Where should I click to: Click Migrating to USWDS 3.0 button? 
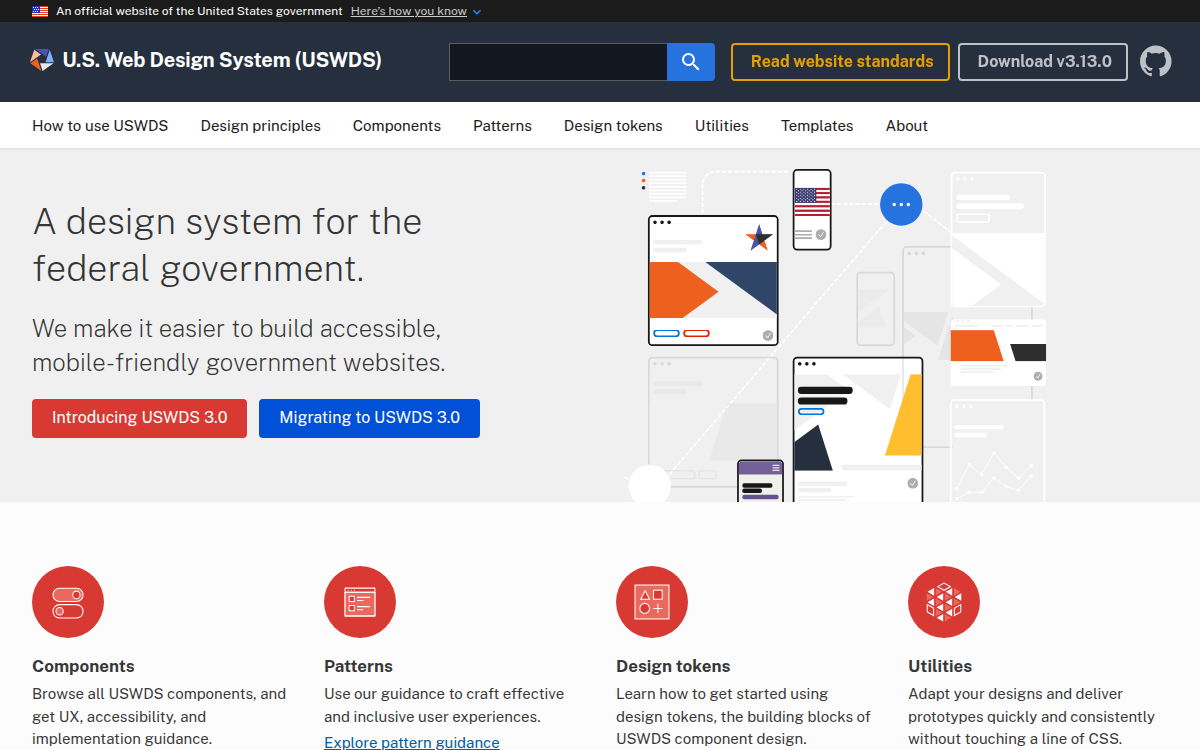coord(369,418)
